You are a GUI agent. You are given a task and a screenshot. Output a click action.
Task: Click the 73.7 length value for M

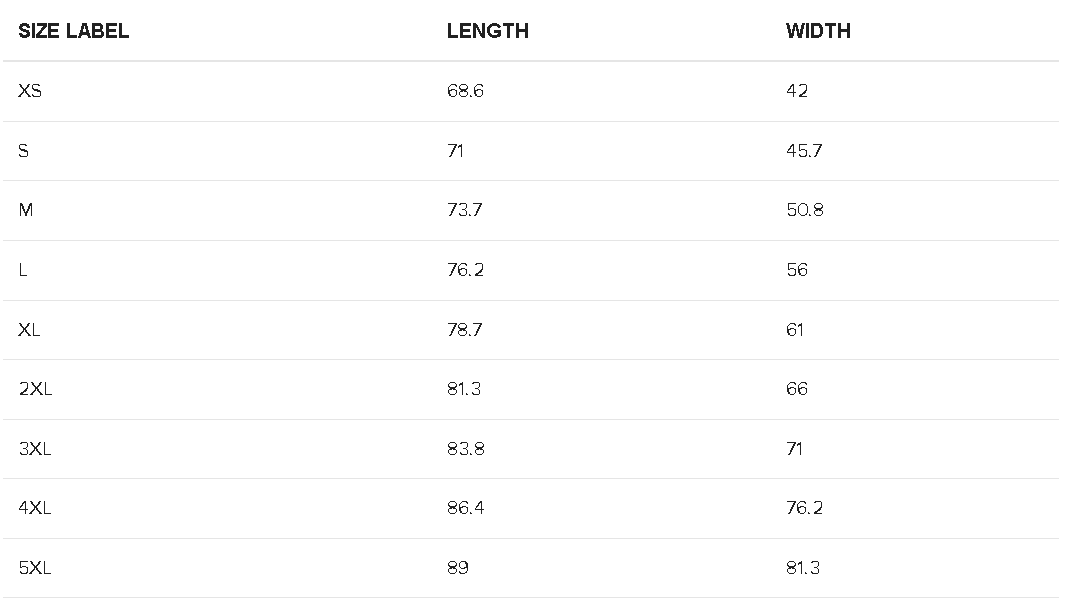pyautogui.click(x=464, y=210)
